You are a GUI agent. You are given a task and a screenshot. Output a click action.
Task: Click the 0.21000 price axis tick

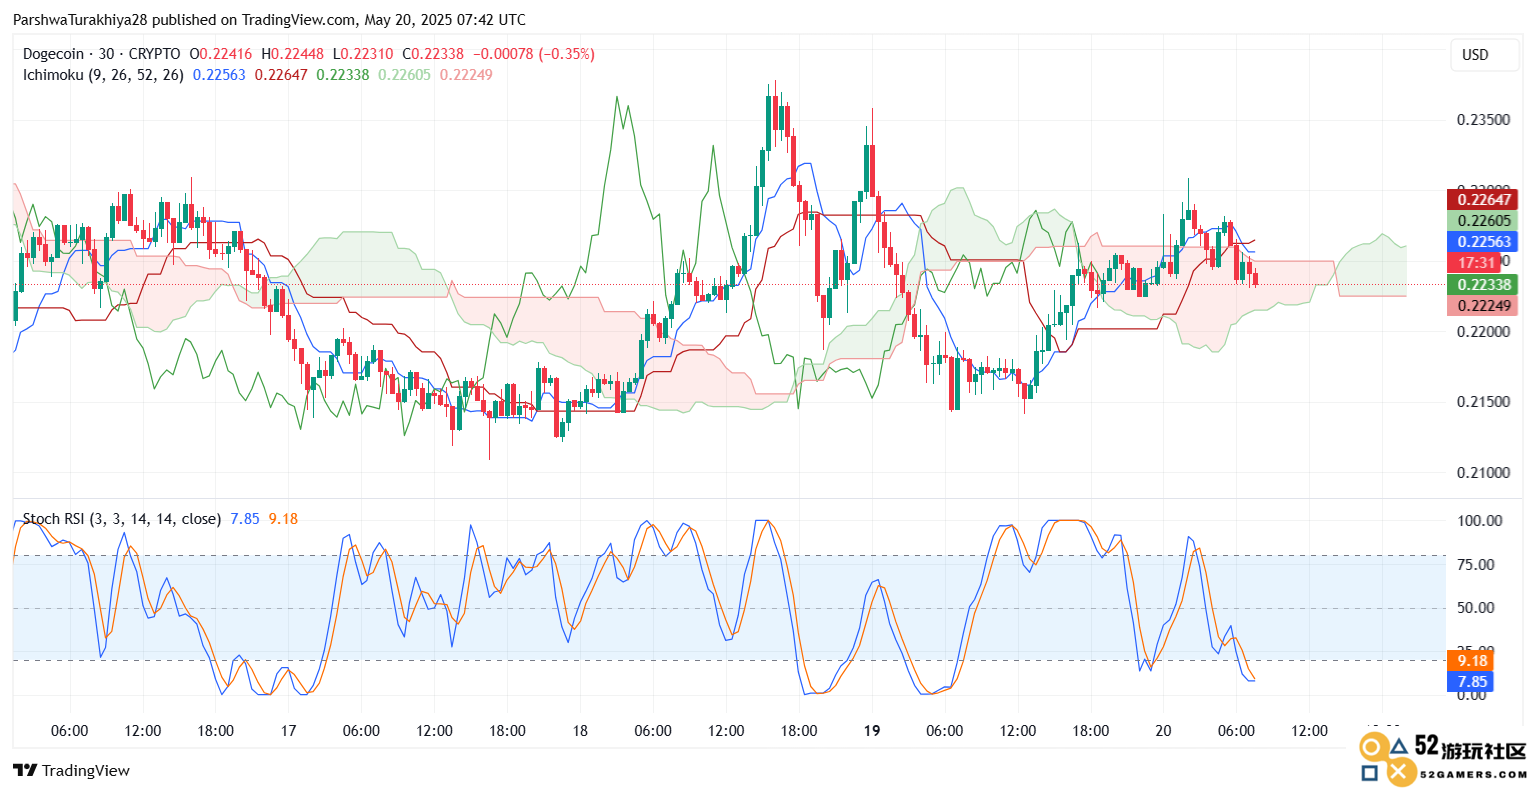point(1484,473)
